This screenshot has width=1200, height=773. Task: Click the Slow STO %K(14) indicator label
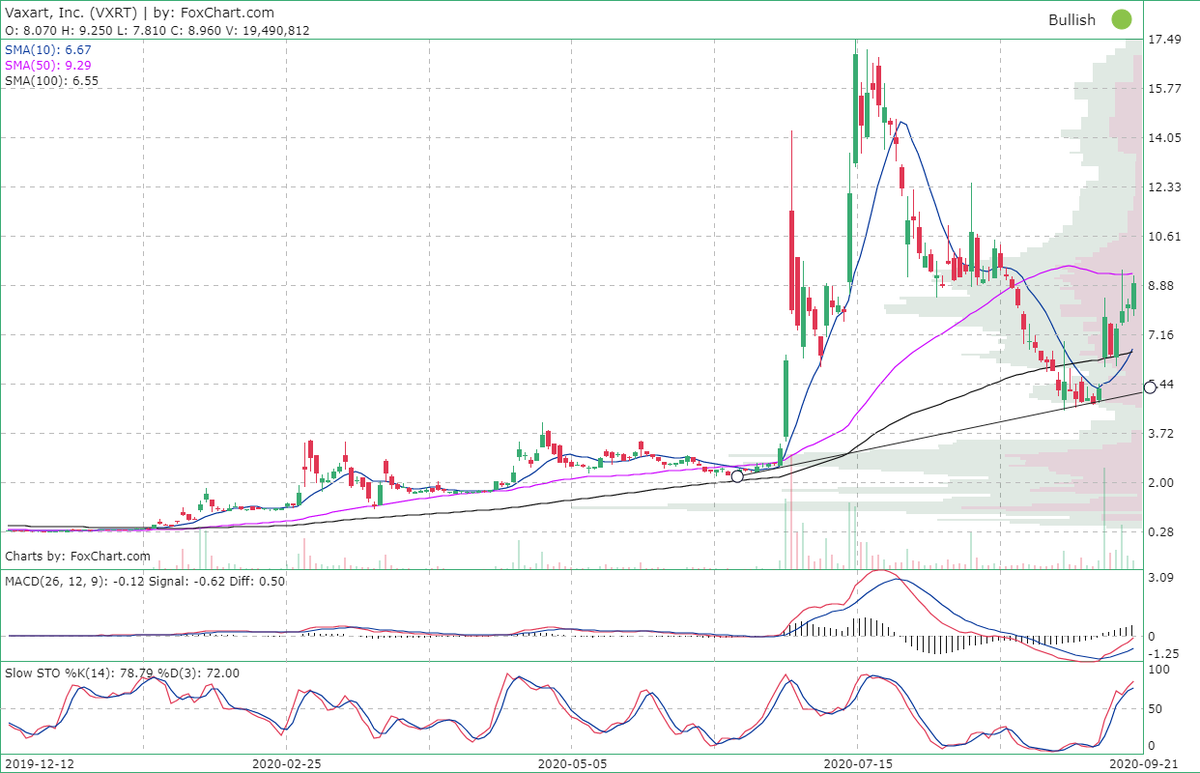122,673
